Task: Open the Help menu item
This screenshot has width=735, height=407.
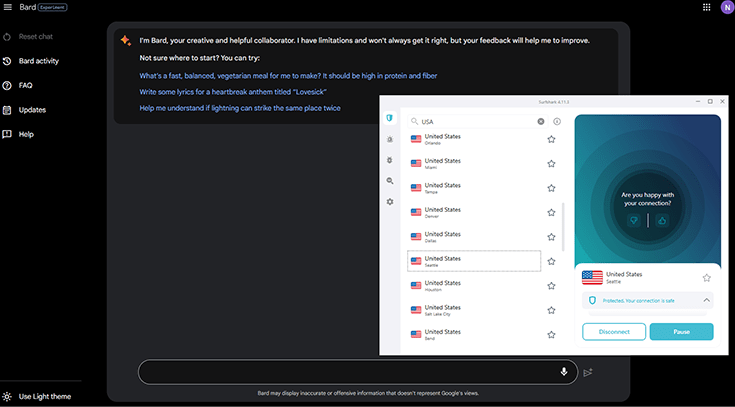Action: click(x=18, y=135)
